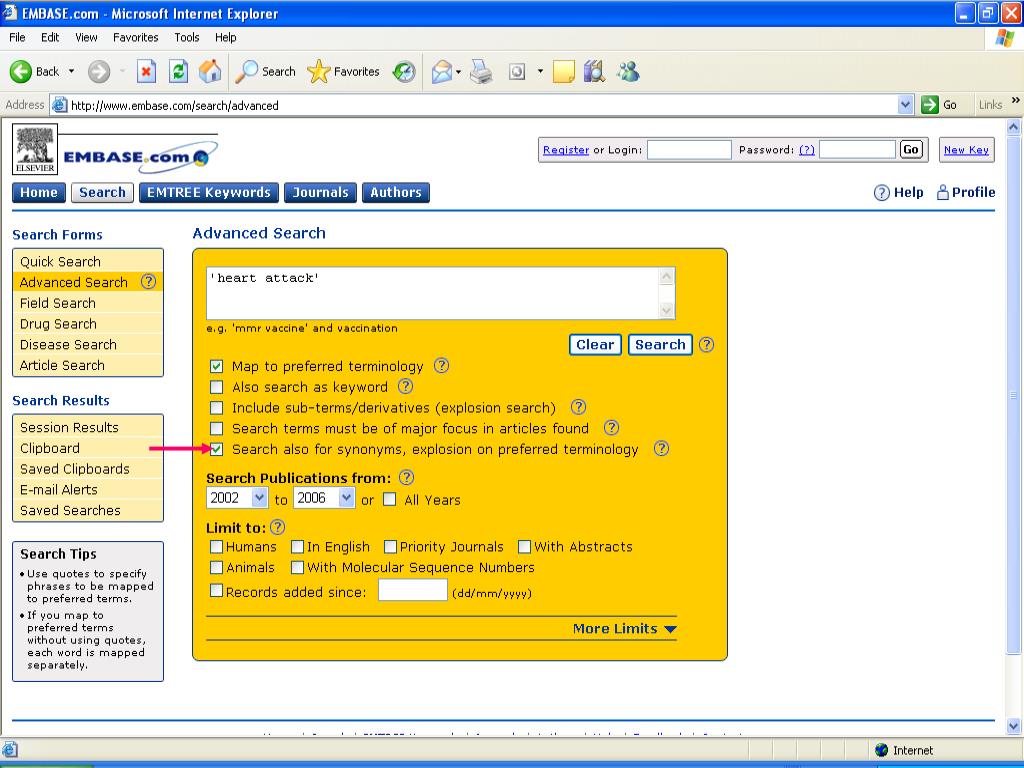Open help for Search Publications from
This screenshot has height=768, width=1024.
tap(406, 477)
